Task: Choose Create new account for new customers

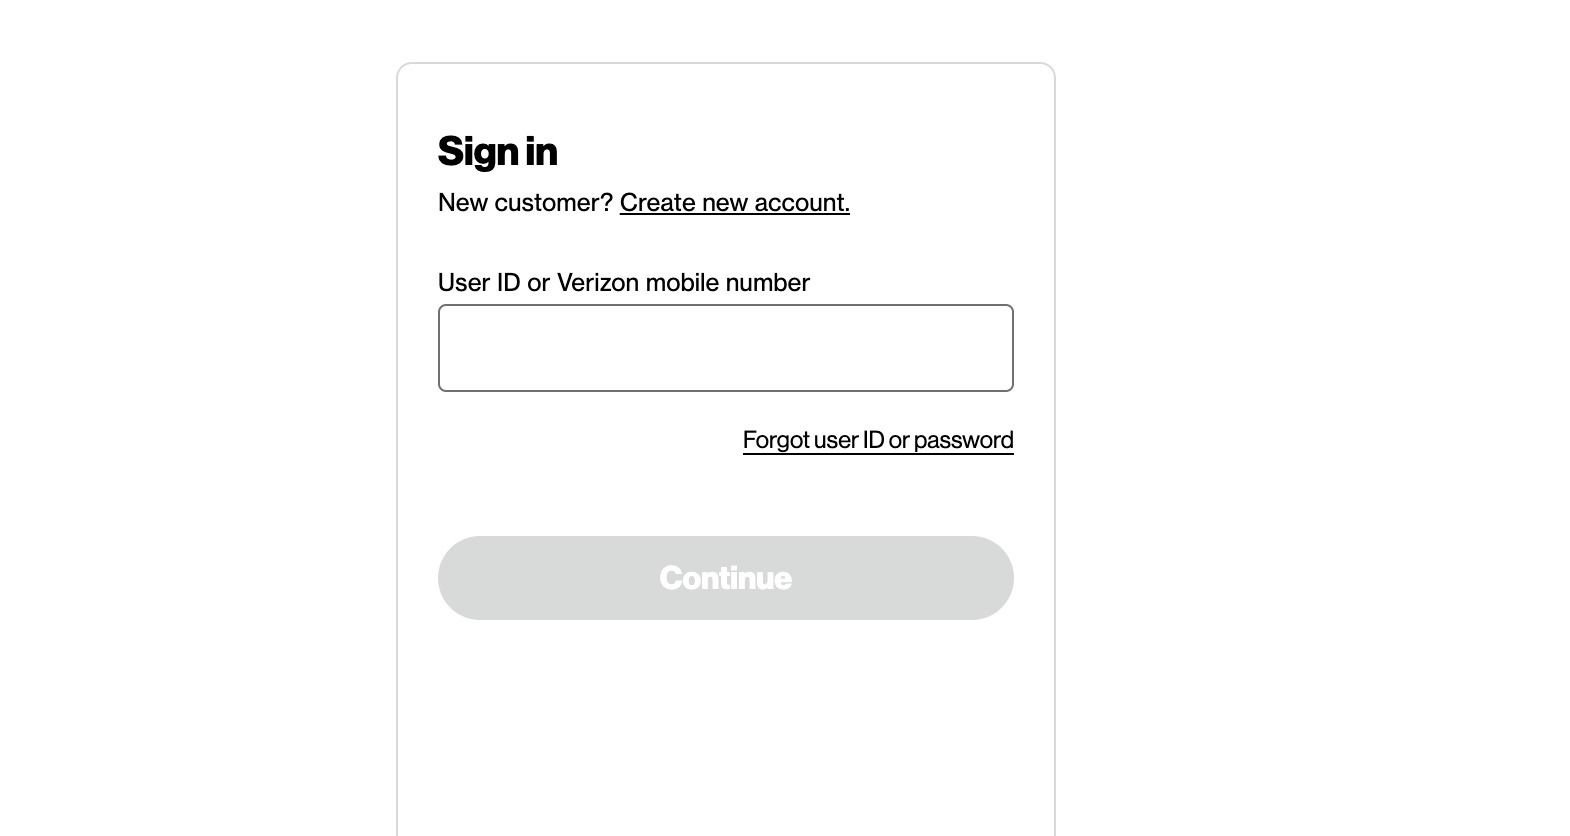Action: point(734,203)
